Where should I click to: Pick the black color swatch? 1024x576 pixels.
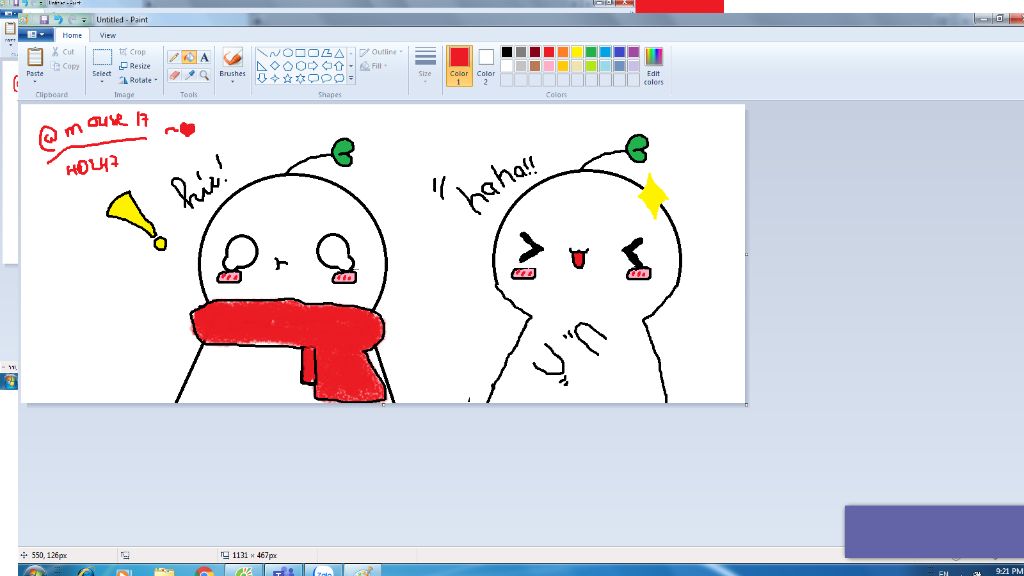click(507, 52)
